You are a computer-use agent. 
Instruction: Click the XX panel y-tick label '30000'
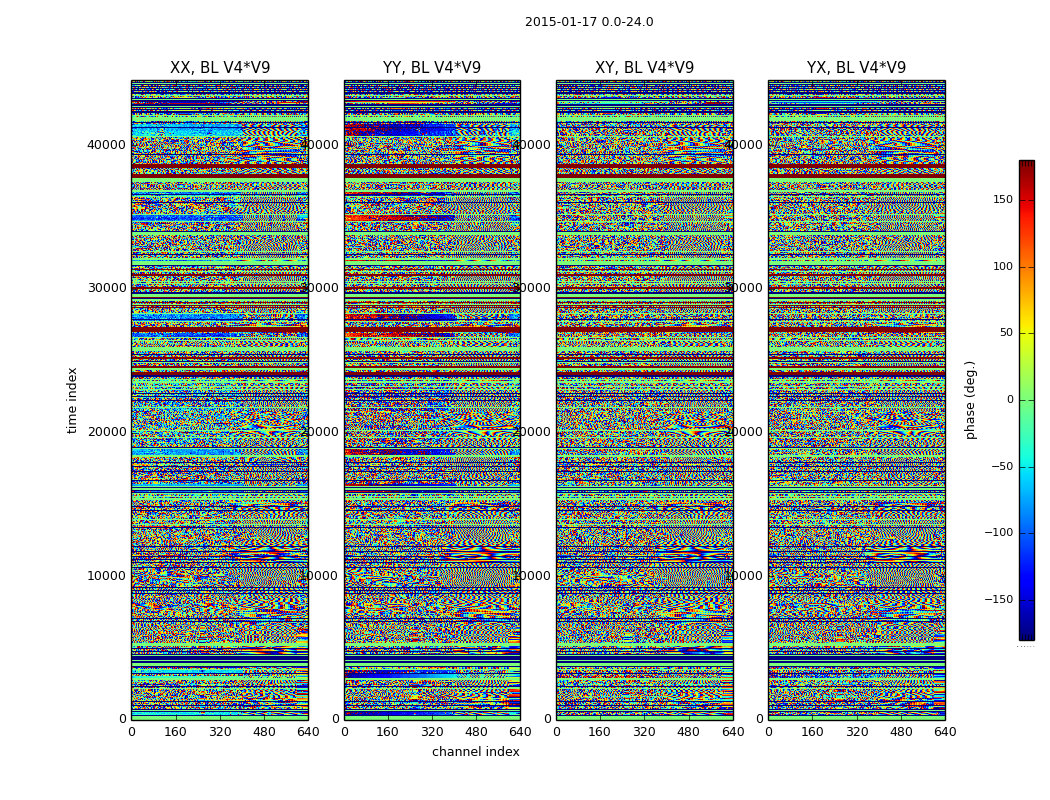point(106,288)
